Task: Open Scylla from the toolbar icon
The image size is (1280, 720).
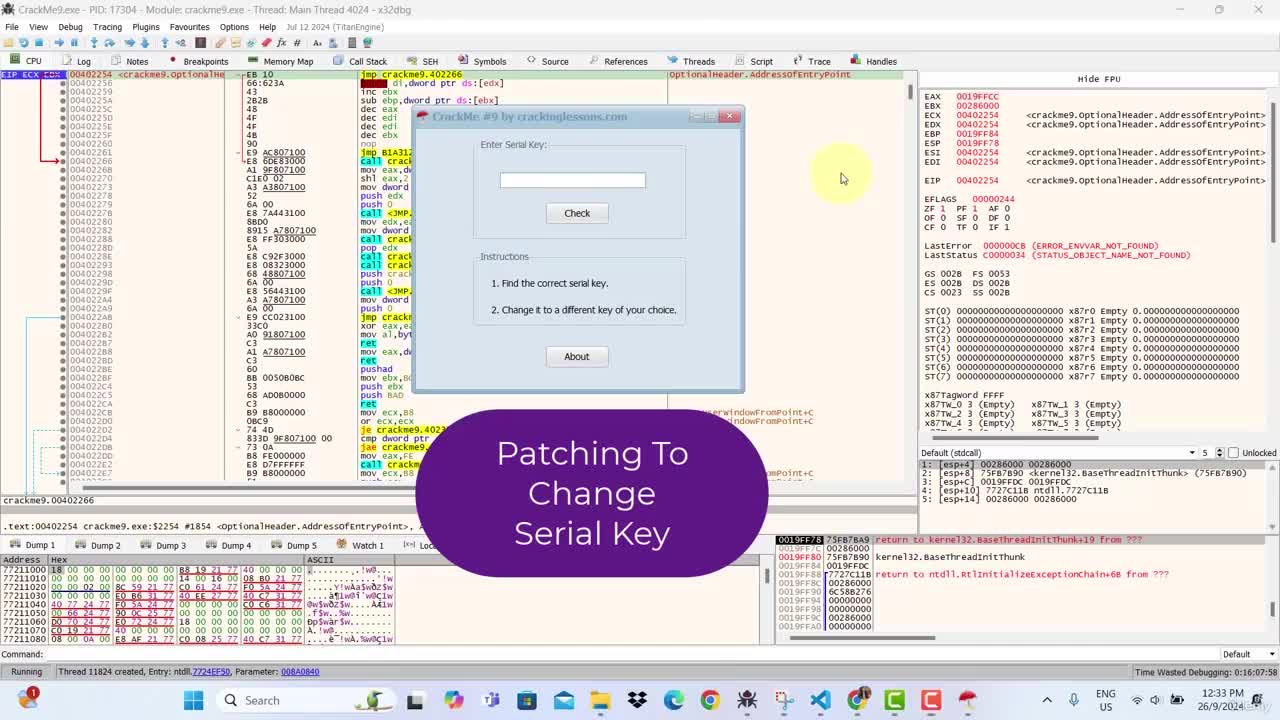Action: pos(200,43)
